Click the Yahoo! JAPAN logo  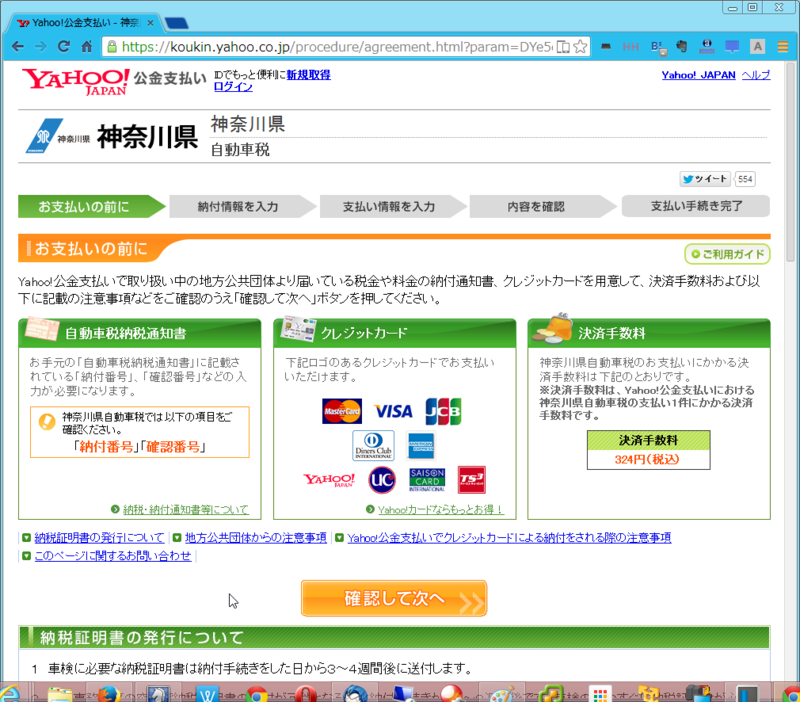pyautogui.click(x=76, y=82)
